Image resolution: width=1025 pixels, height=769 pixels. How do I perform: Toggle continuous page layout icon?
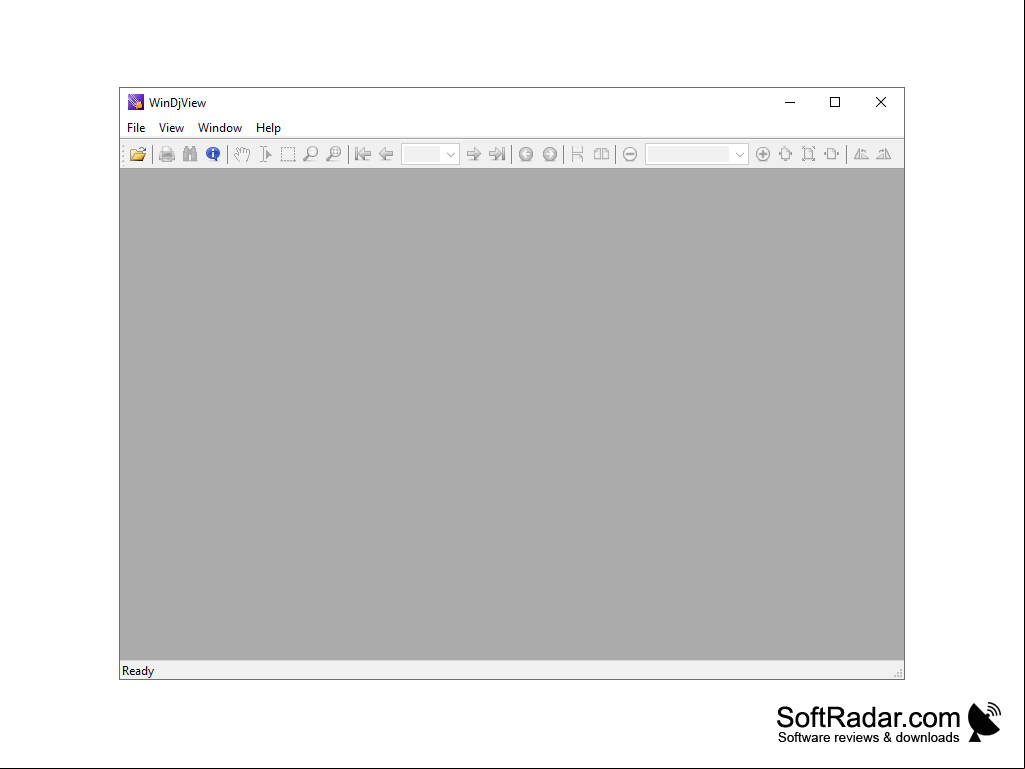coord(577,154)
